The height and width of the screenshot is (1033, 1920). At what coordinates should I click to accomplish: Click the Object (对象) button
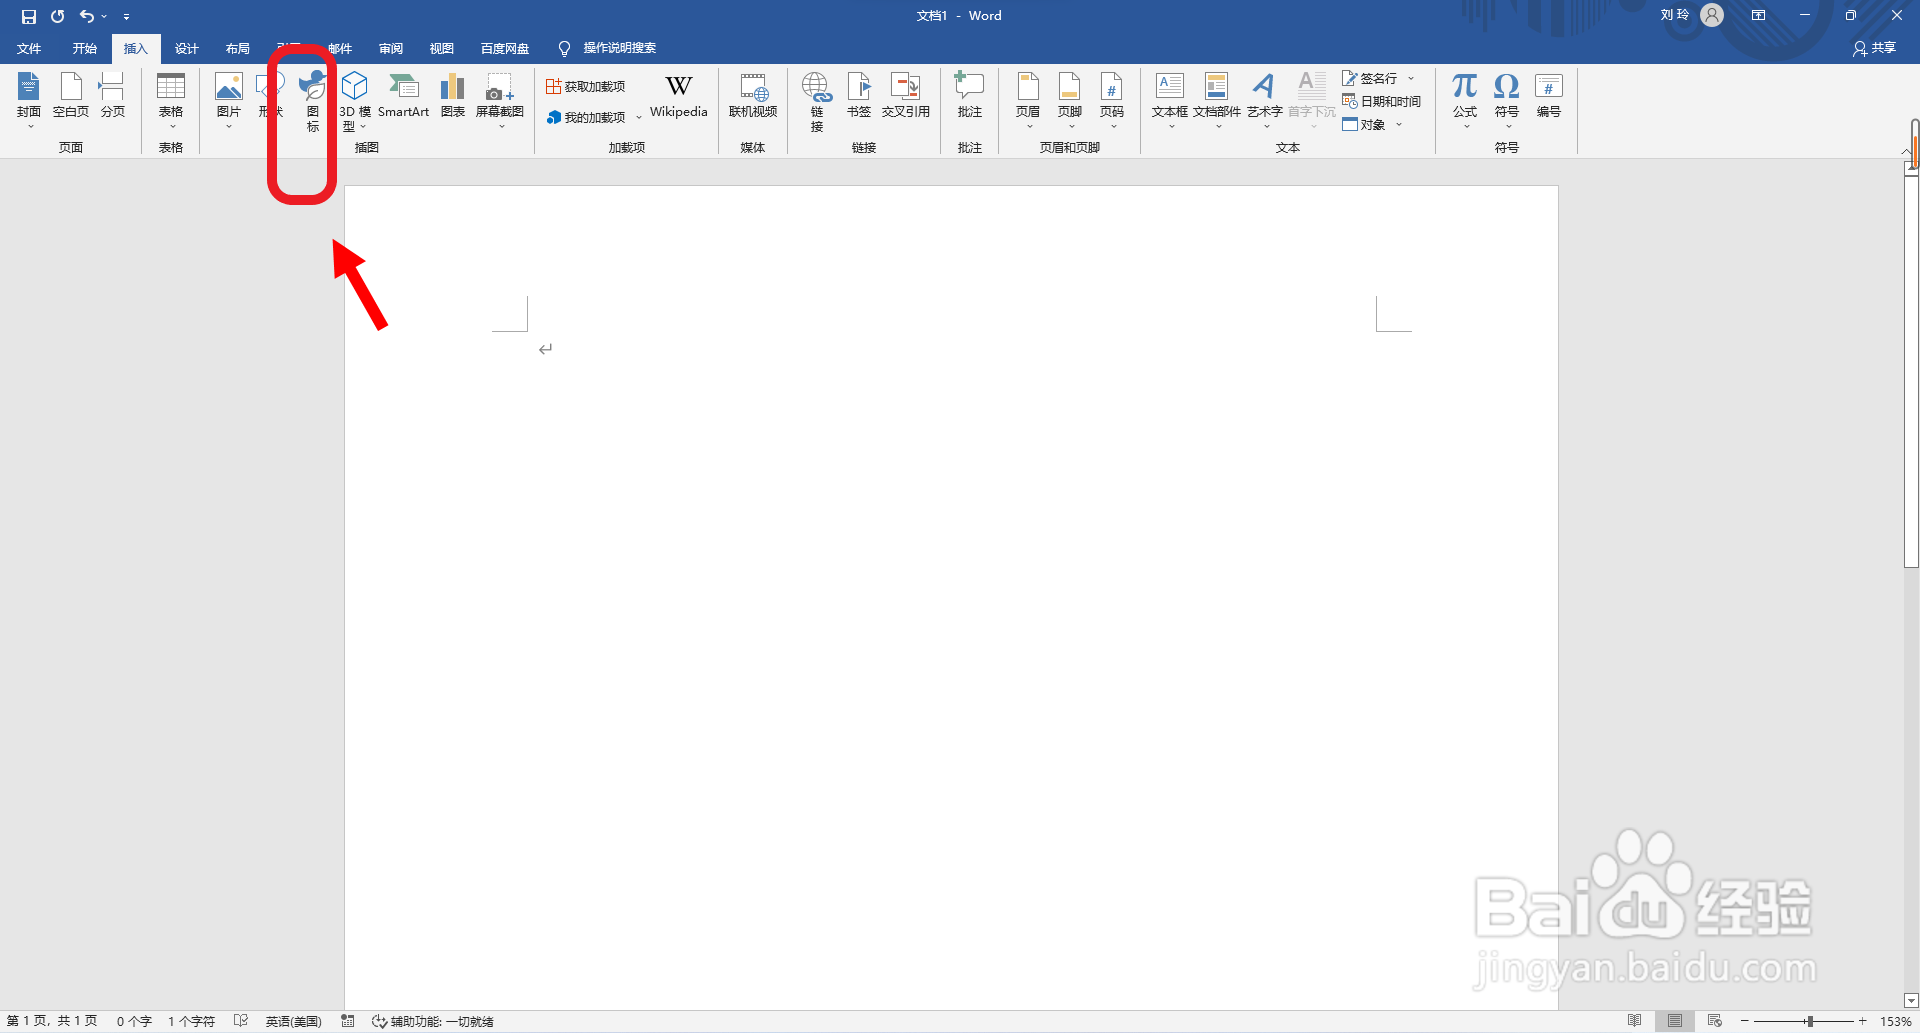1364,124
